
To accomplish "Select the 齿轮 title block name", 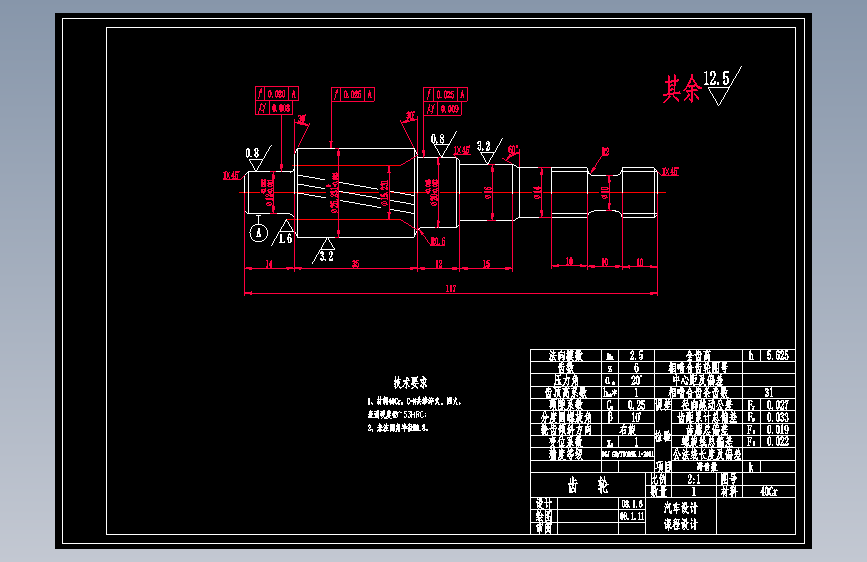I will [x=588, y=485].
